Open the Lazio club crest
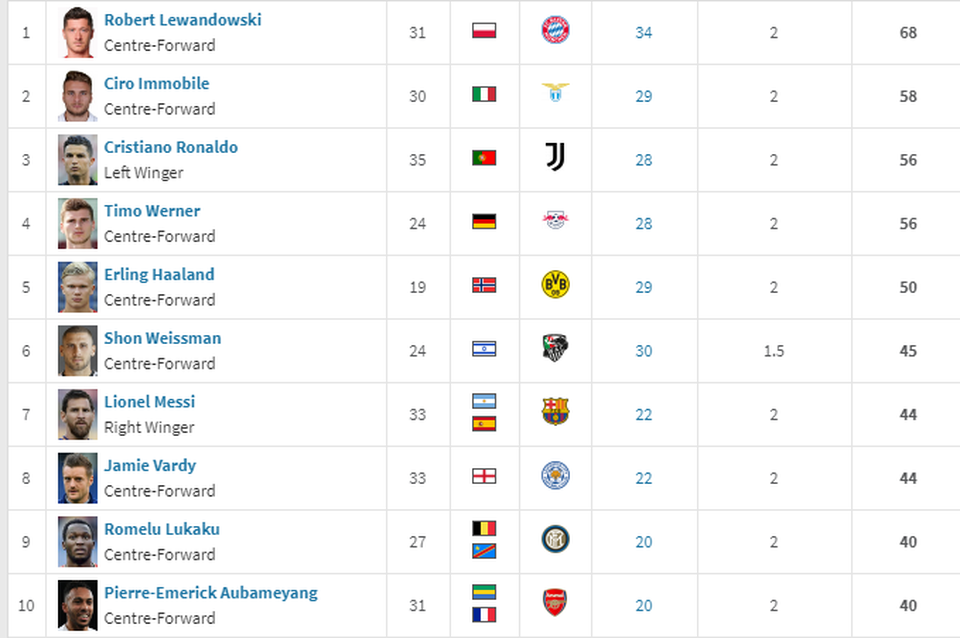 coord(555,93)
